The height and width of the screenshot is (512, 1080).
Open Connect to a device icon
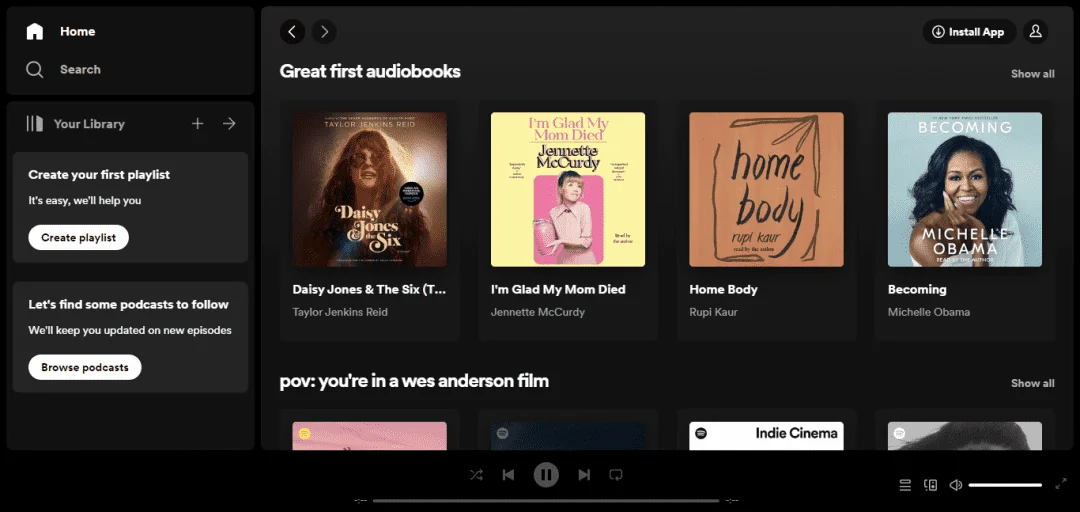[x=931, y=485]
